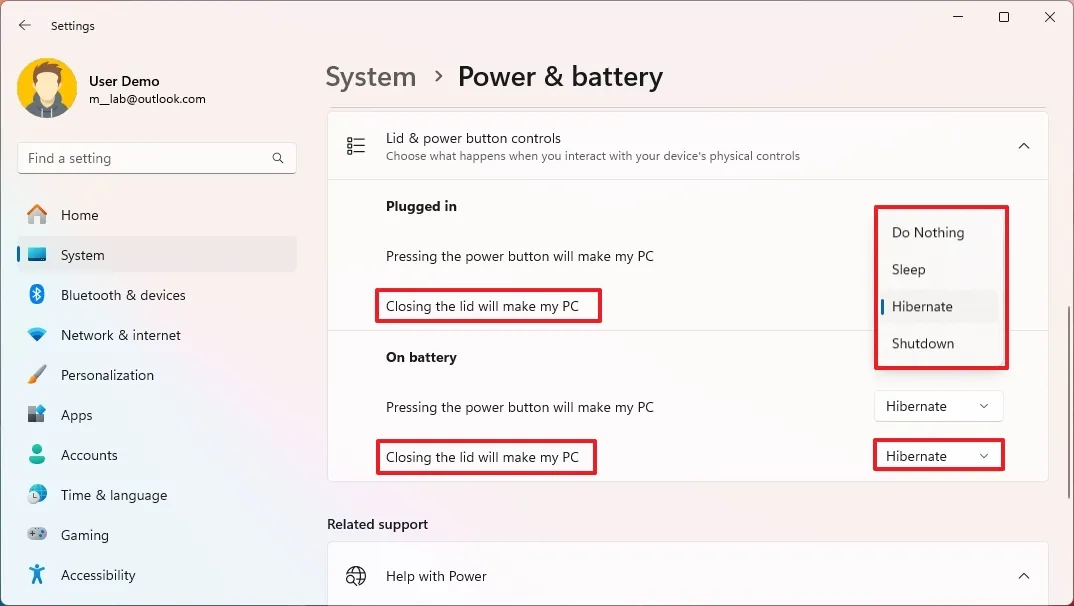Screen dimensions: 1074x606
Task: Choose Shutdown in the dropdown options
Action: point(922,343)
